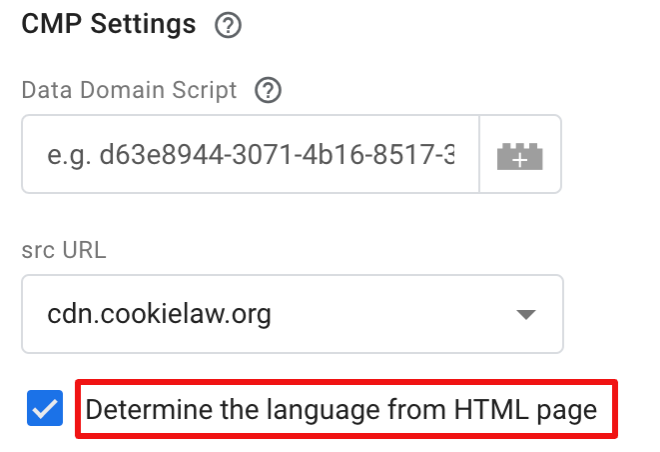Show info about CMP Settings section
The height and width of the screenshot is (452, 660).
(x=229, y=26)
